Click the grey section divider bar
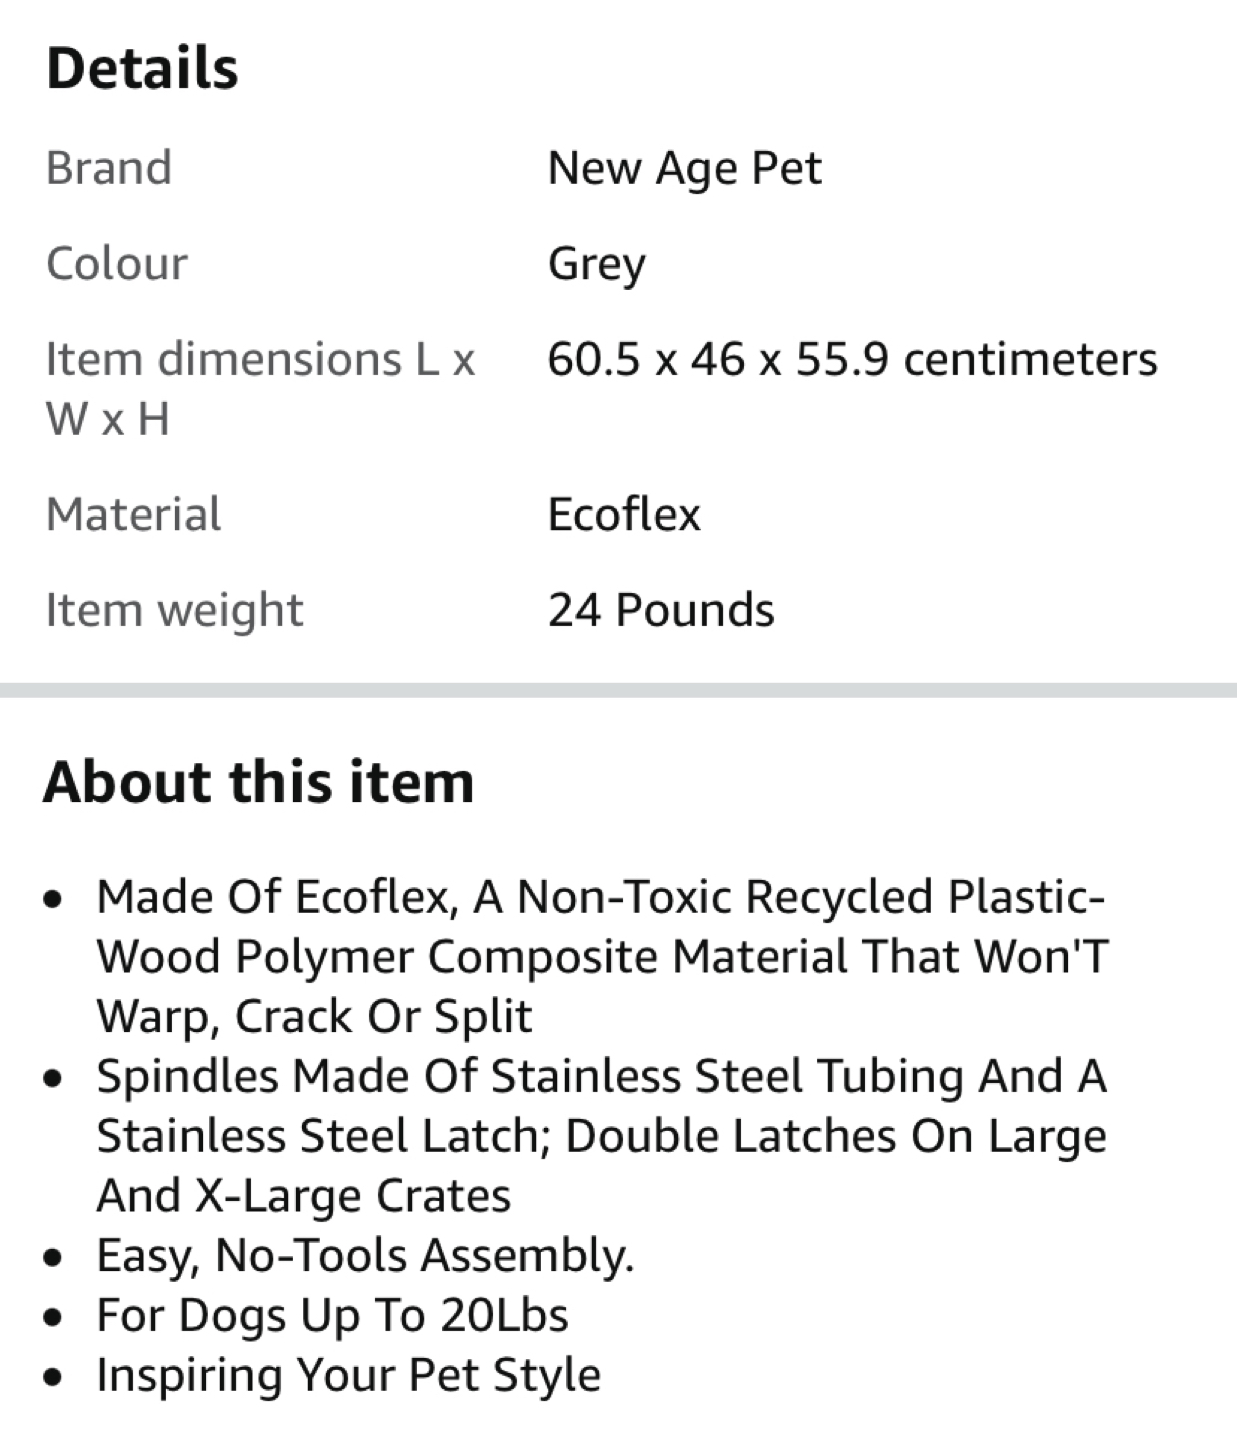Image resolution: width=1237 pixels, height=1440 pixels. pyautogui.click(x=618, y=690)
